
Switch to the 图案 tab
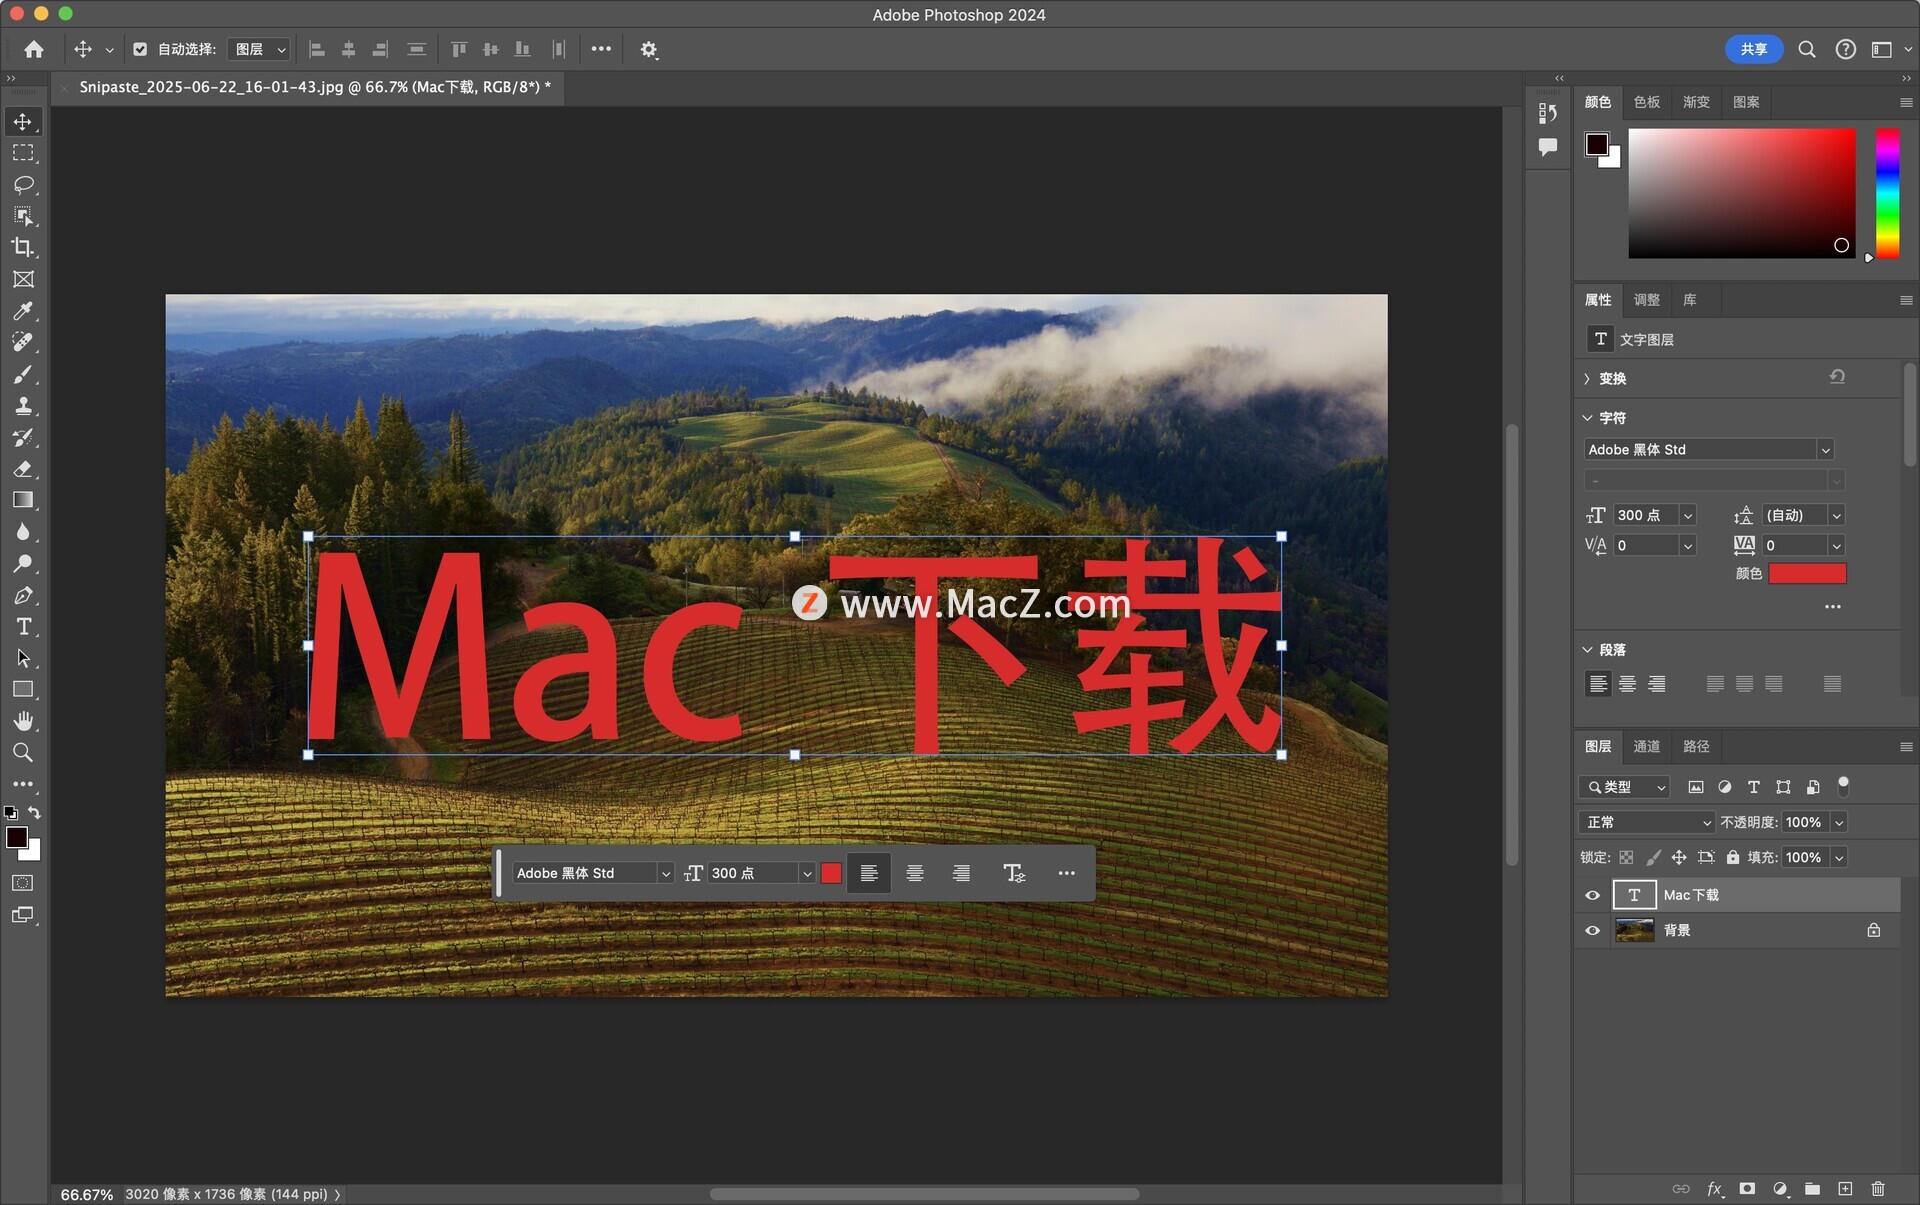(x=1746, y=102)
